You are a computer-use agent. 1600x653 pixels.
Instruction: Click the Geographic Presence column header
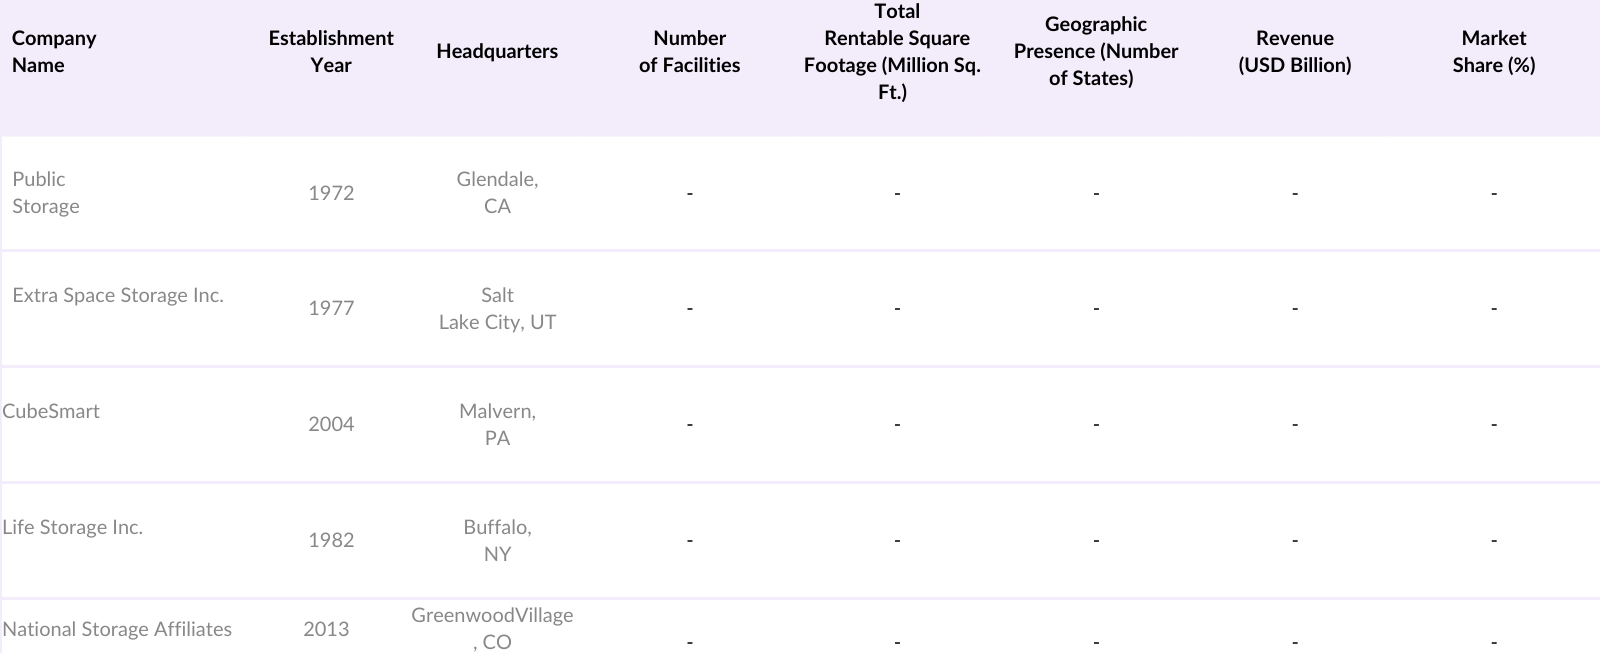[x=1095, y=52]
